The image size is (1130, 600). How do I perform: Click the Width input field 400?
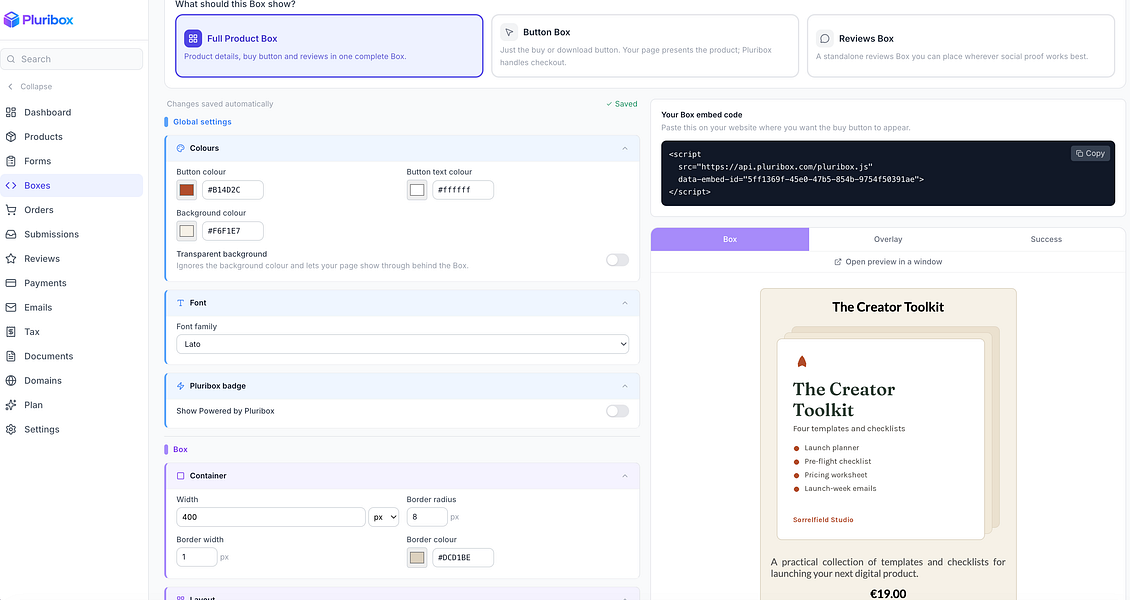pos(271,517)
